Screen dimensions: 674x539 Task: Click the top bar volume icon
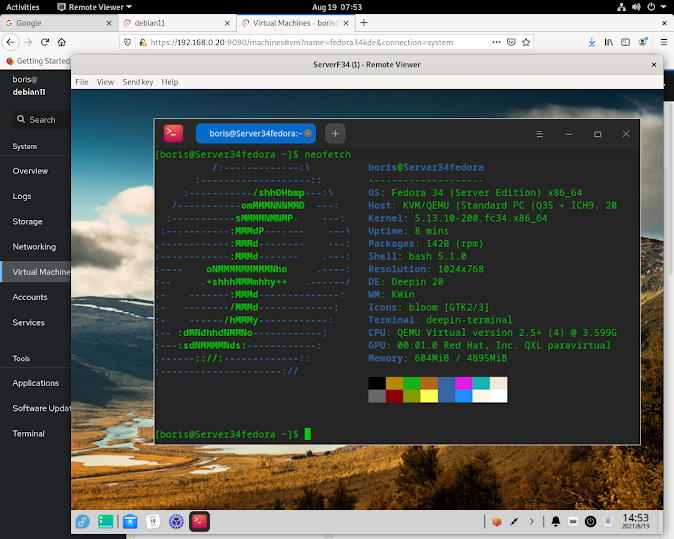(x=636, y=7)
